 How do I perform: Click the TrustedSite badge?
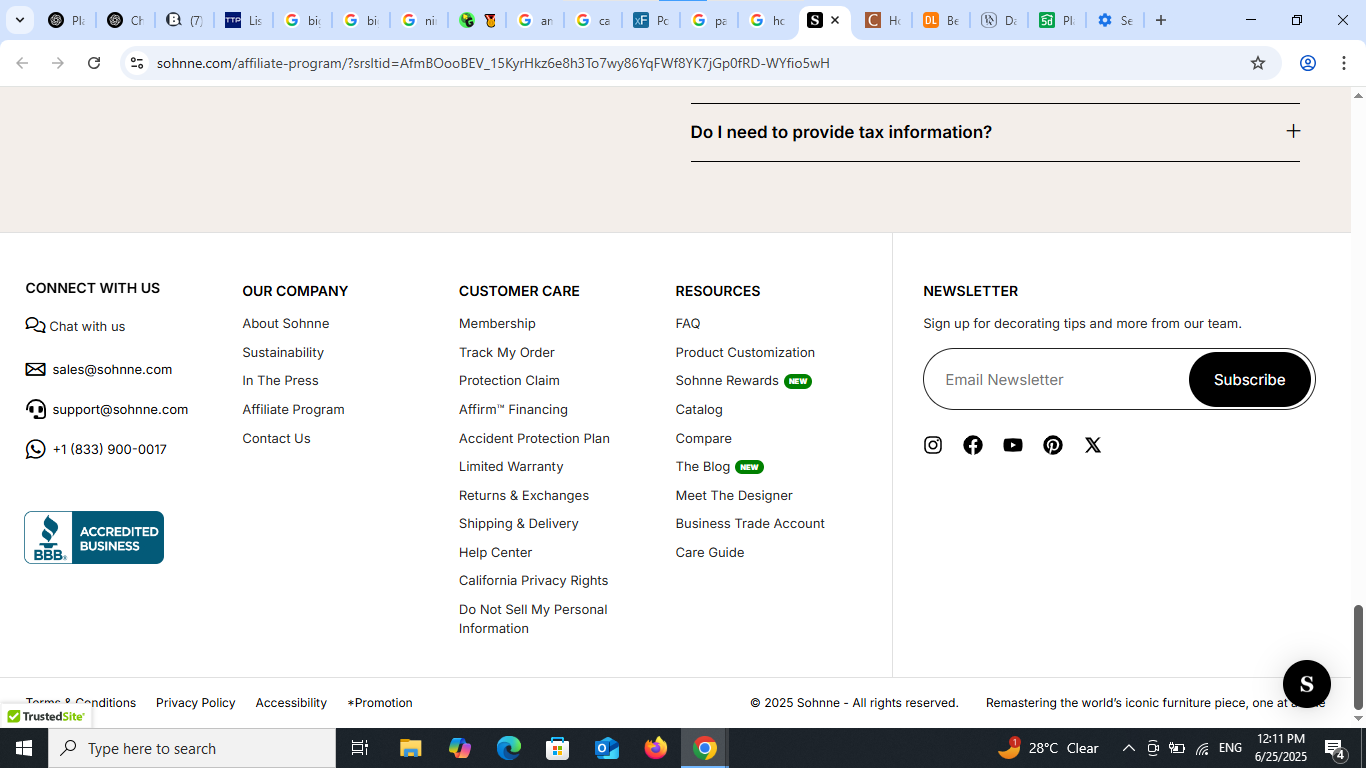[x=46, y=716]
